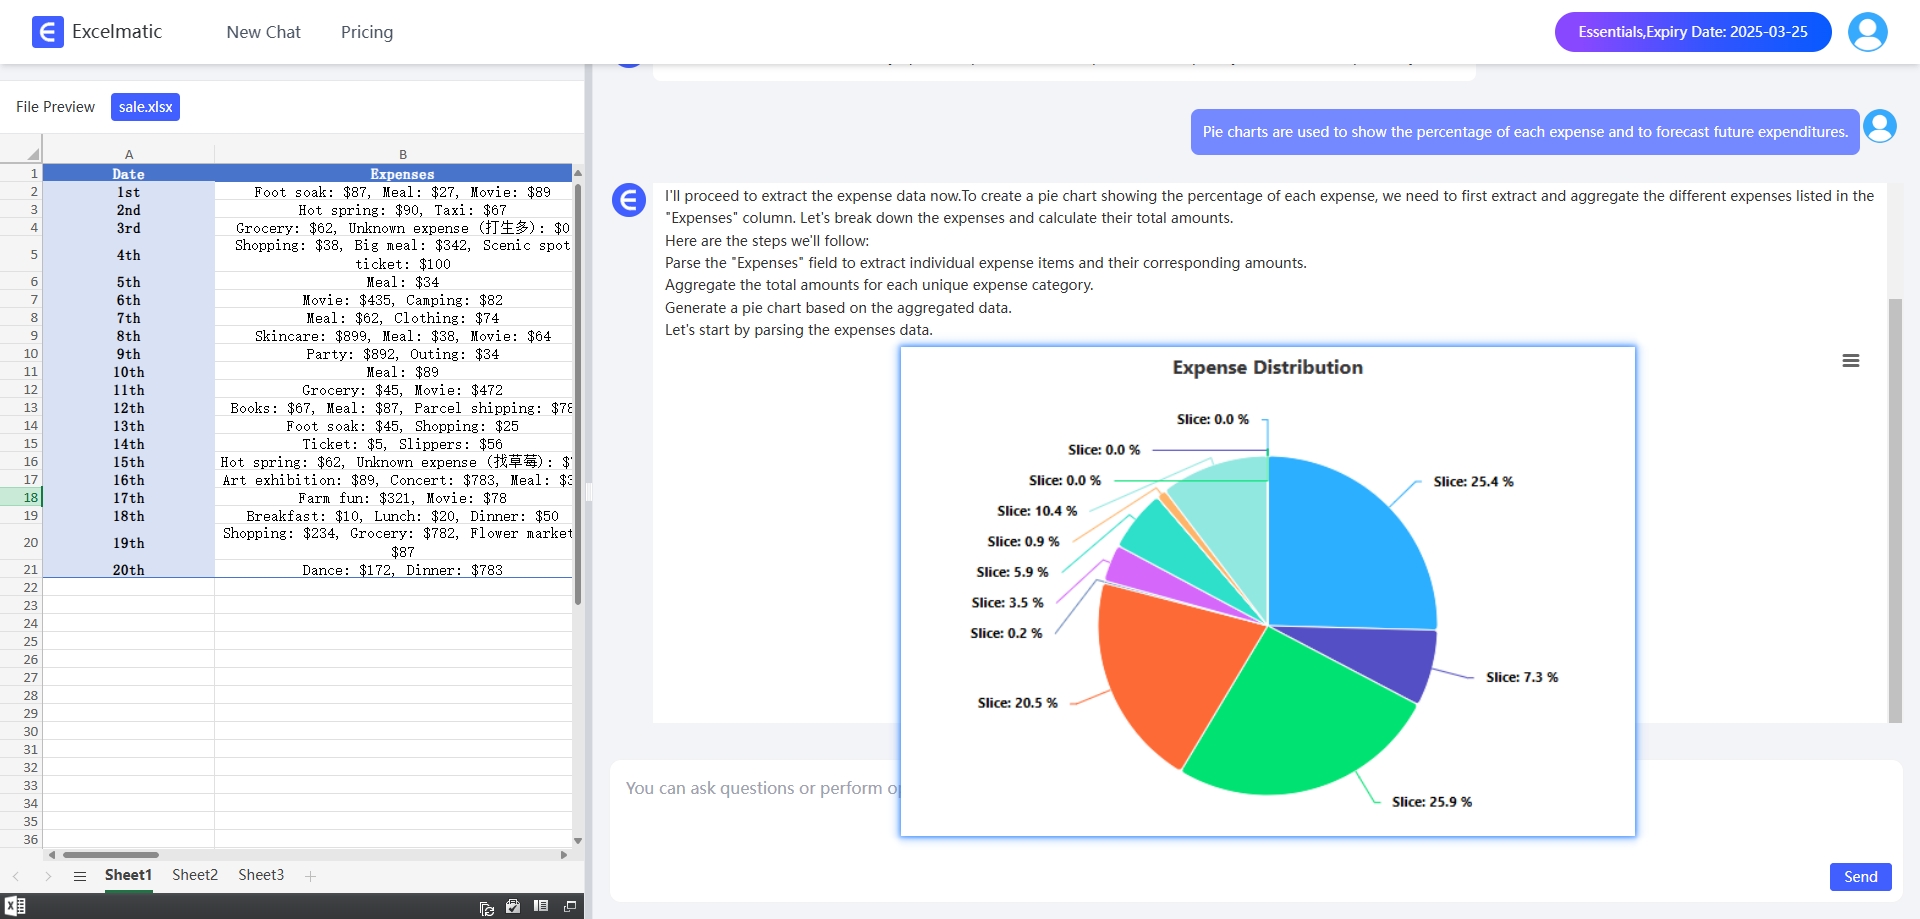
Task: Click the Excelmatic logo icon
Action: (47, 32)
